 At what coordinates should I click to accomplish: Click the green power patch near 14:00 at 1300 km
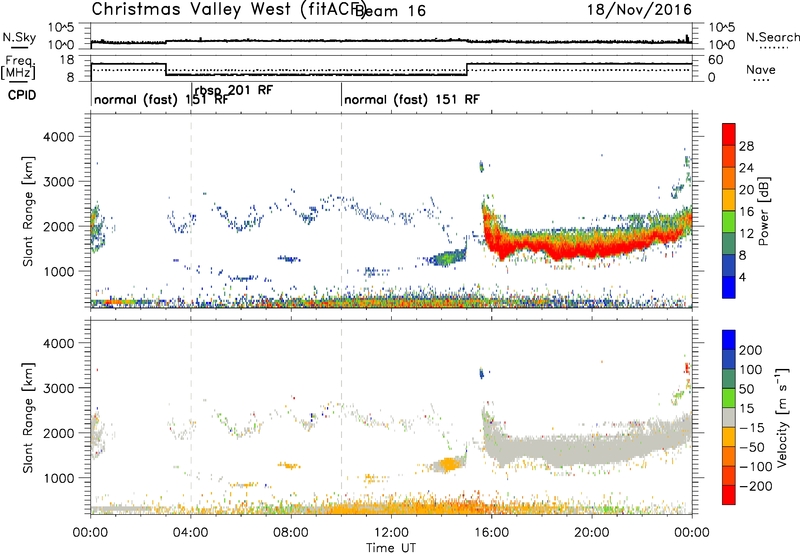[445, 258]
